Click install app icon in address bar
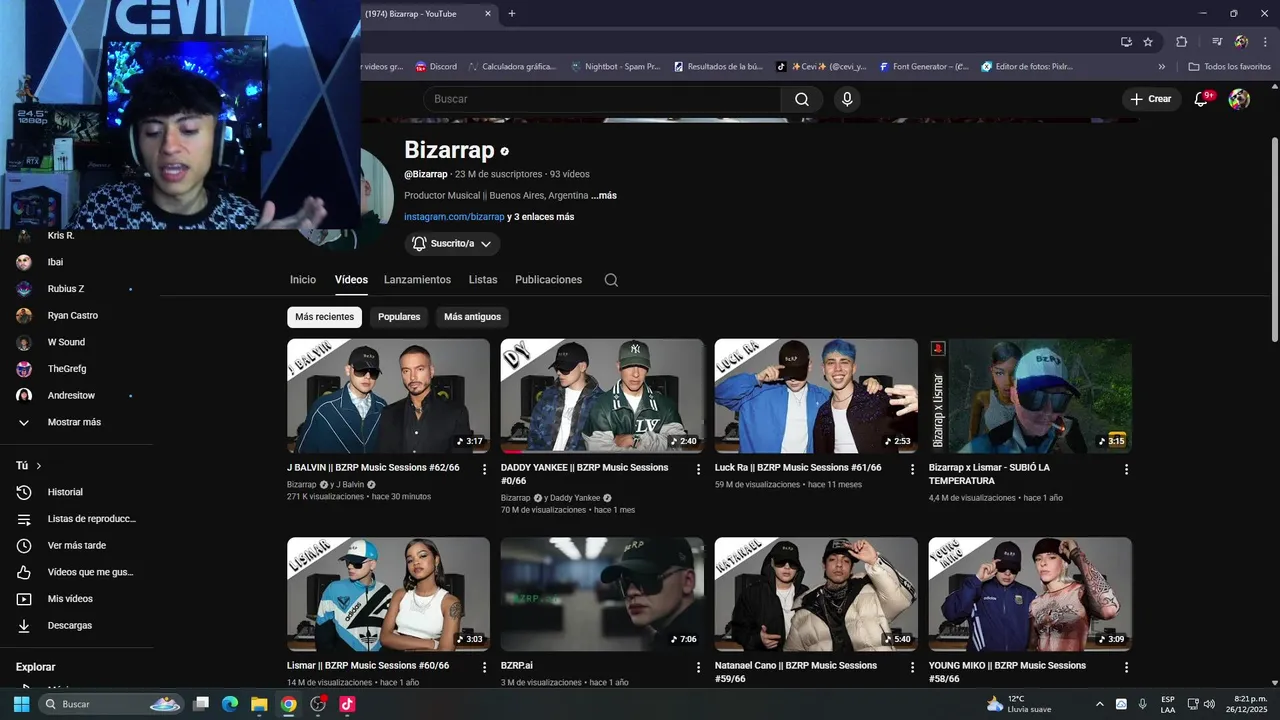The image size is (1280, 720). [1126, 42]
